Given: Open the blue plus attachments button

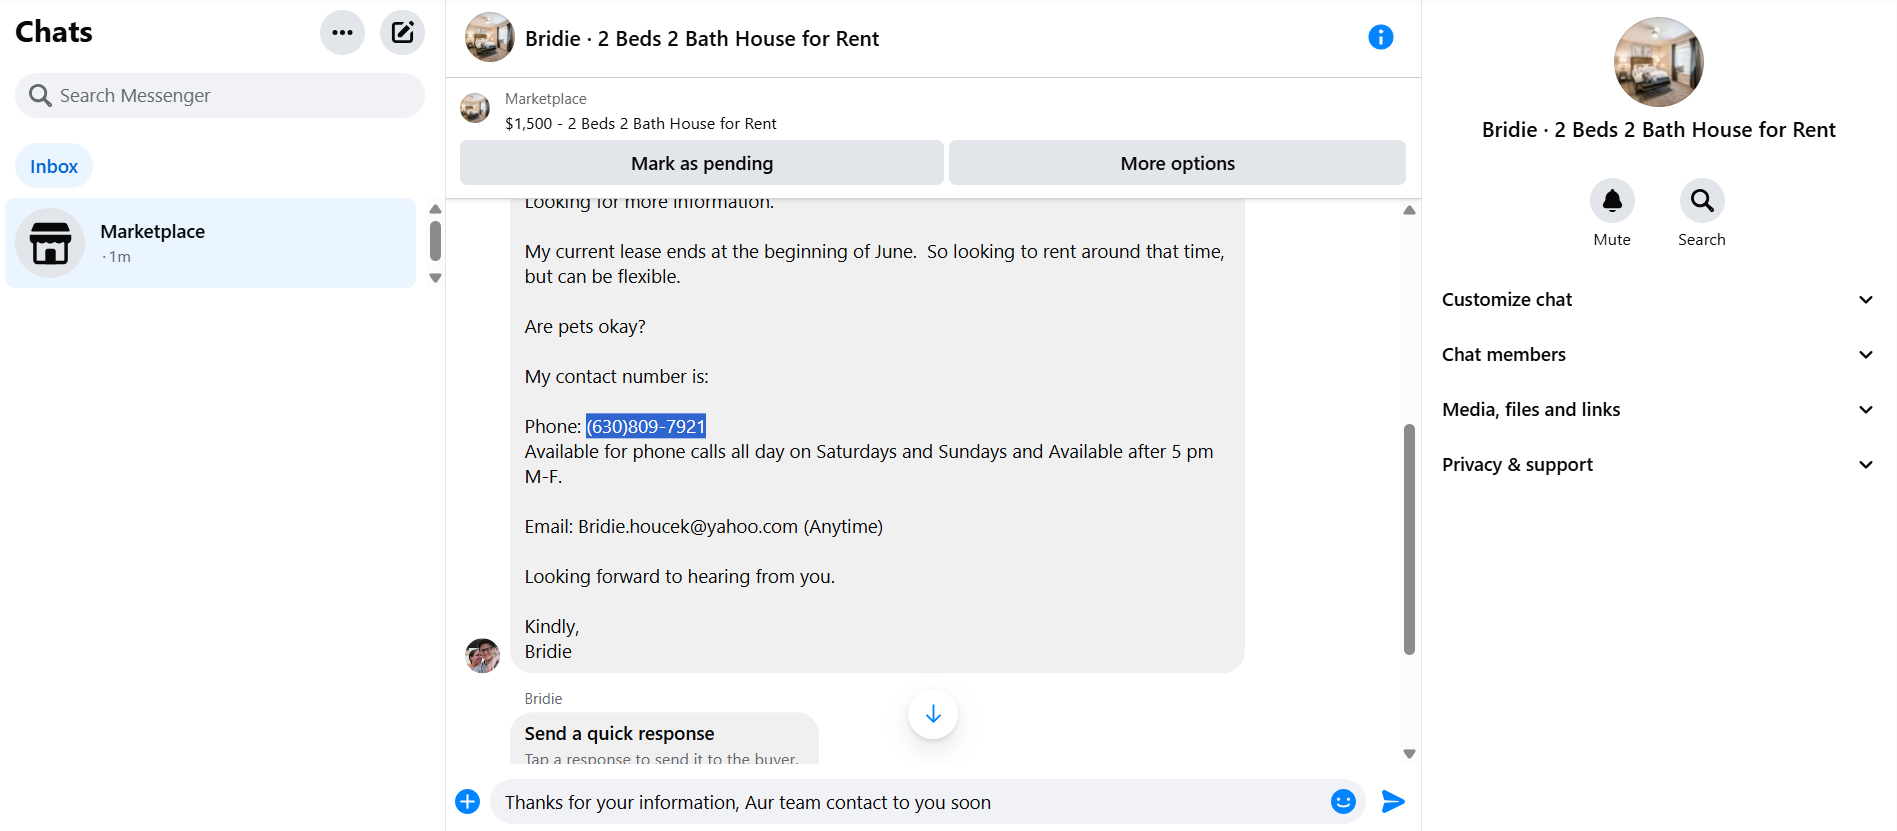Looking at the screenshot, I should click(x=467, y=801).
